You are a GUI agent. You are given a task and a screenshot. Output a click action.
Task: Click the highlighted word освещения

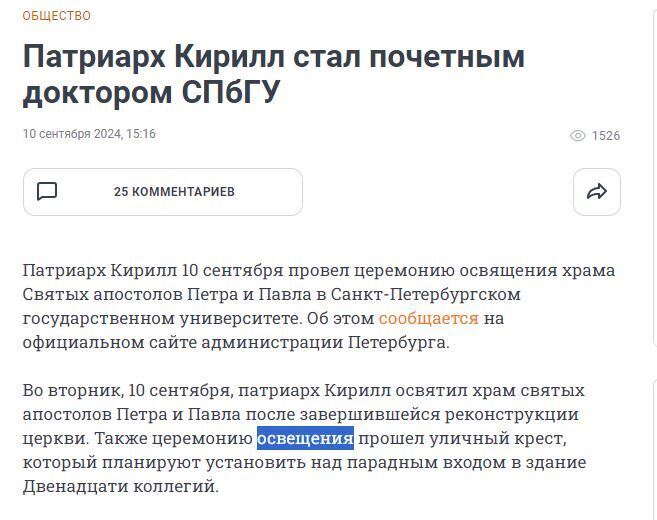coord(305,439)
